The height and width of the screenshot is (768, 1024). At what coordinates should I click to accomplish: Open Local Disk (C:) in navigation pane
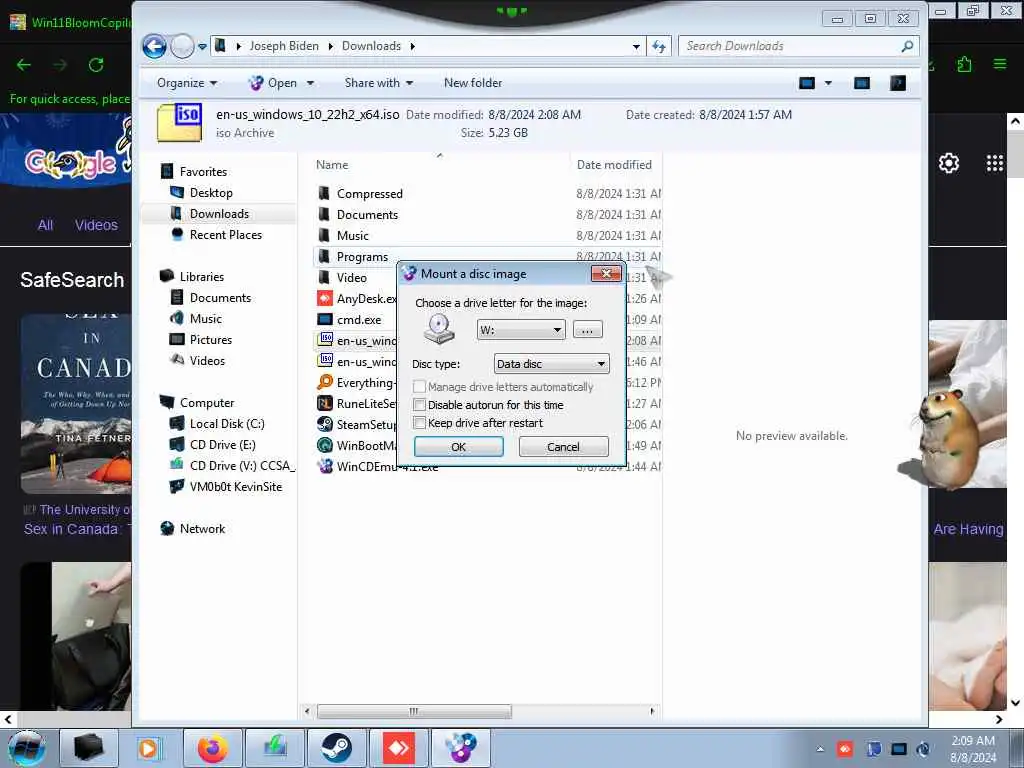click(x=227, y=424)
